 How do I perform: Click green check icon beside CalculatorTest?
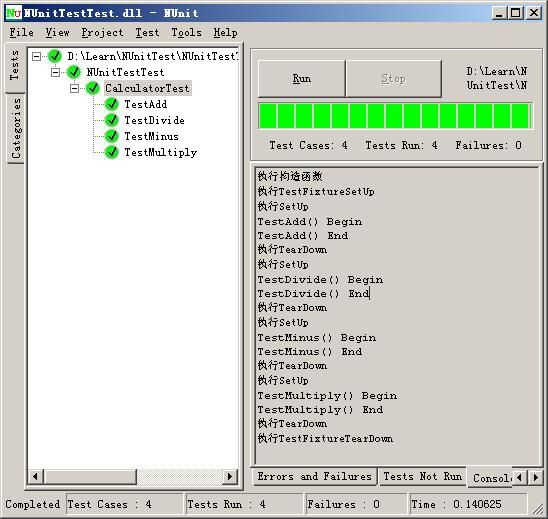(92, 88)
